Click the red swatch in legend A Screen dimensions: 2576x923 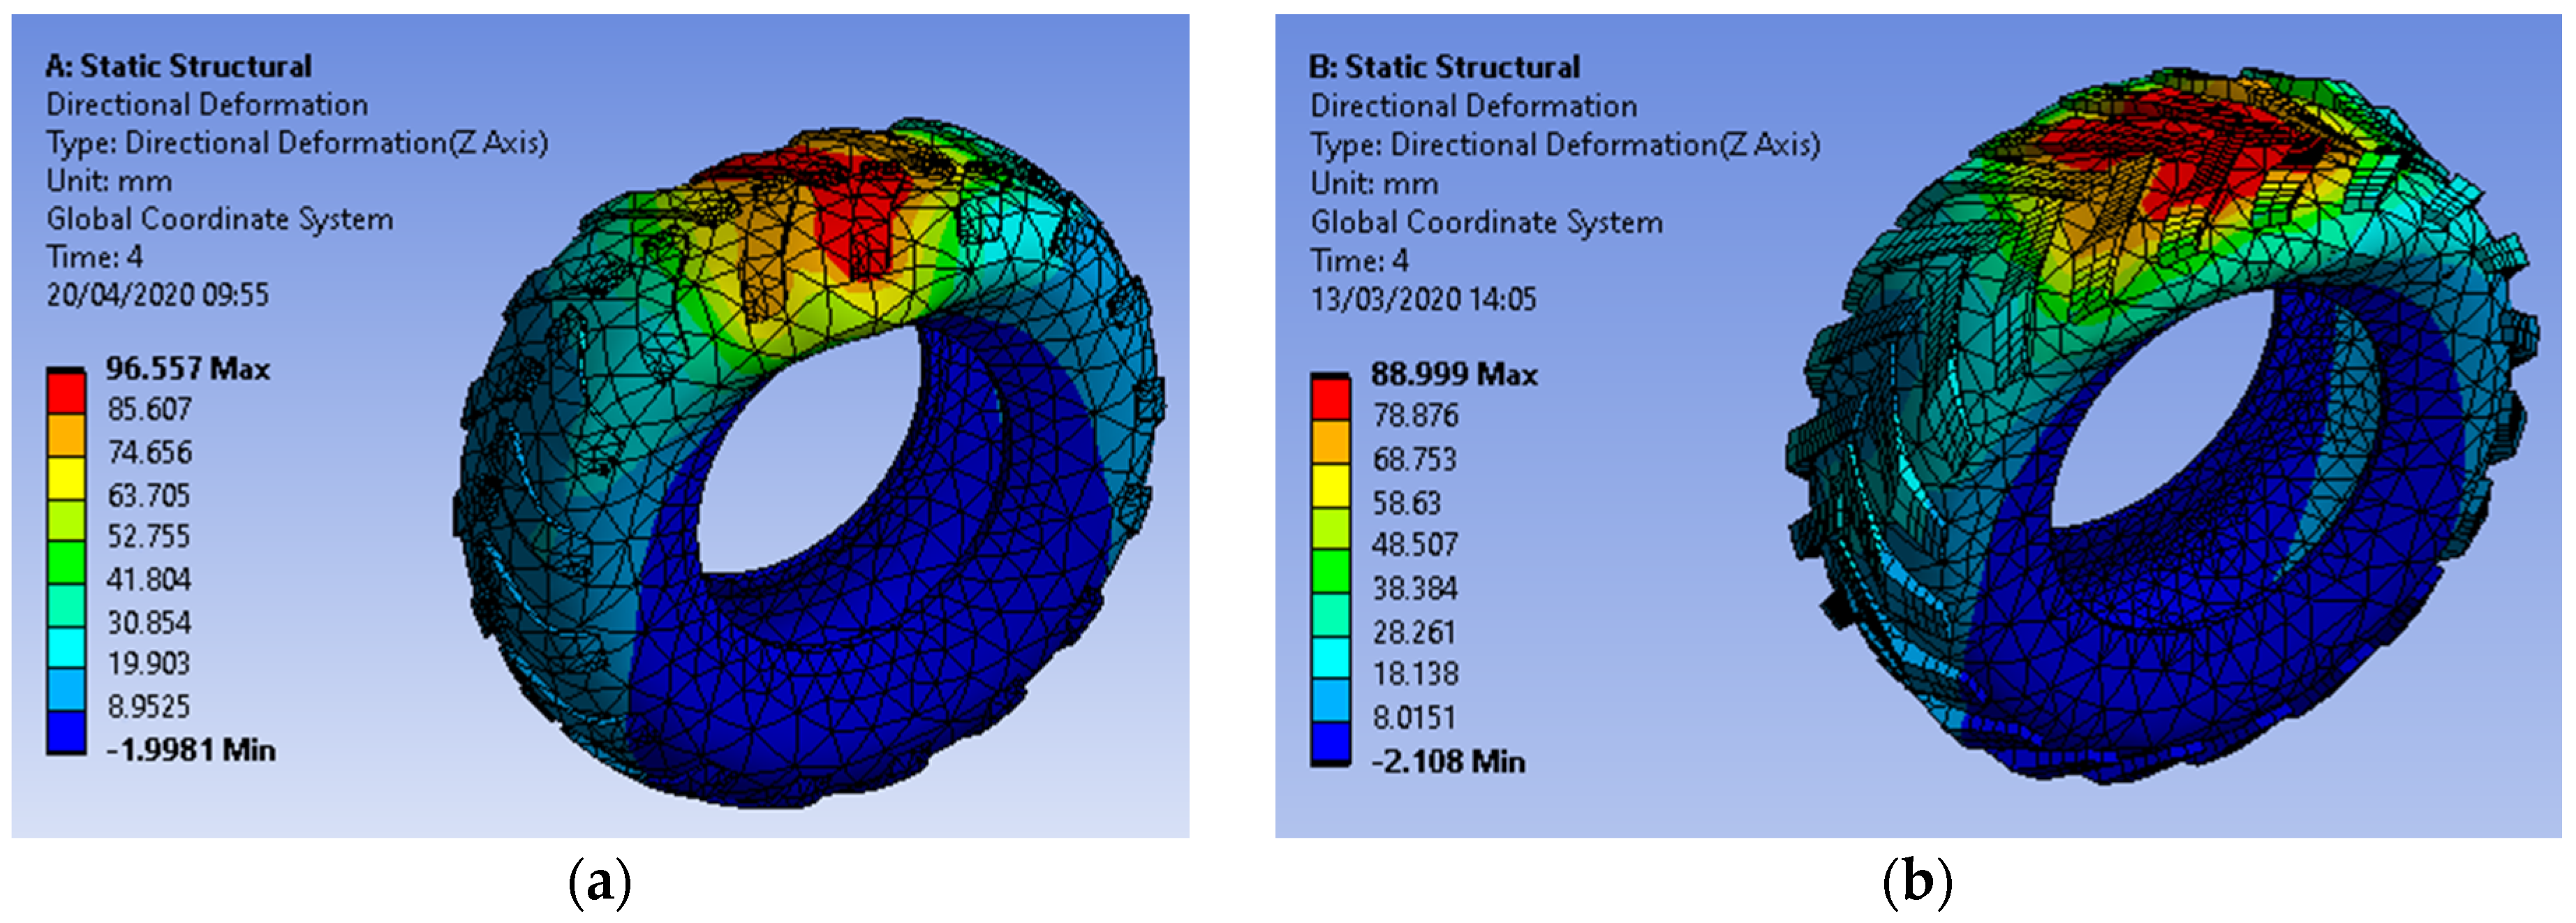tap(66, 392)
